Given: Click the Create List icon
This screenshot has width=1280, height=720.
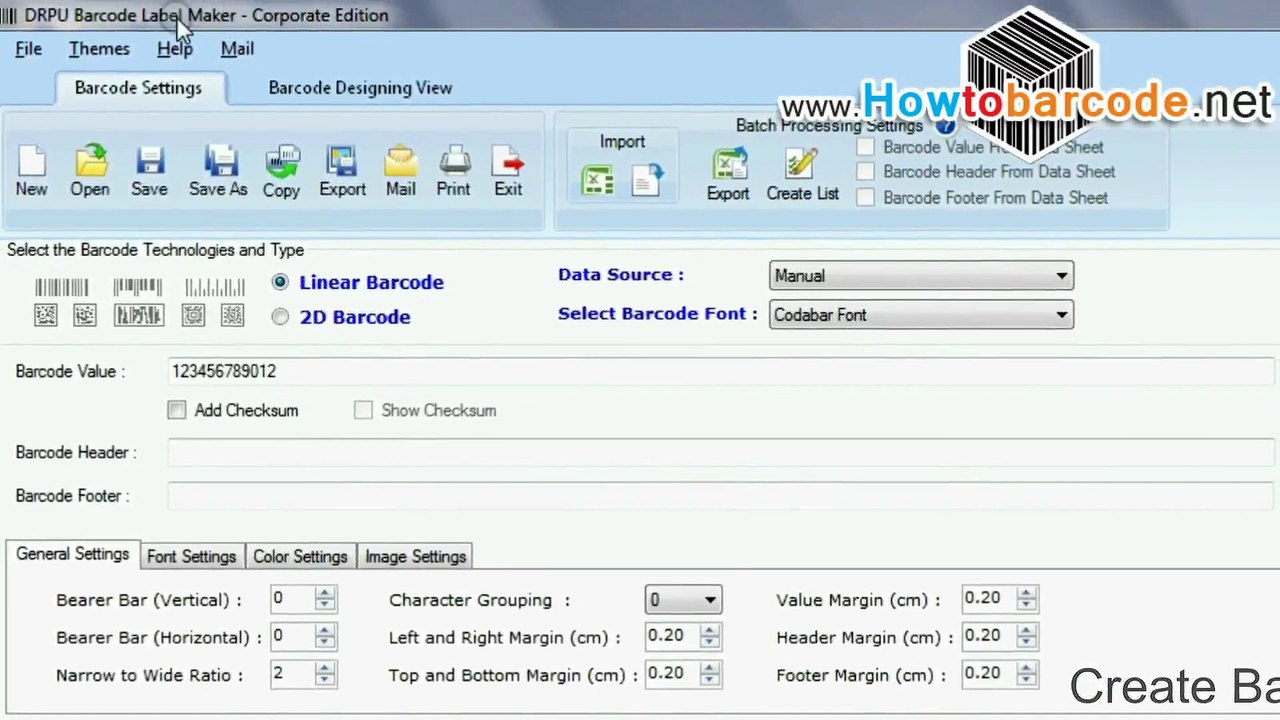Looking at the screenshot, I should pyautogui.click(x=801, y=164).
